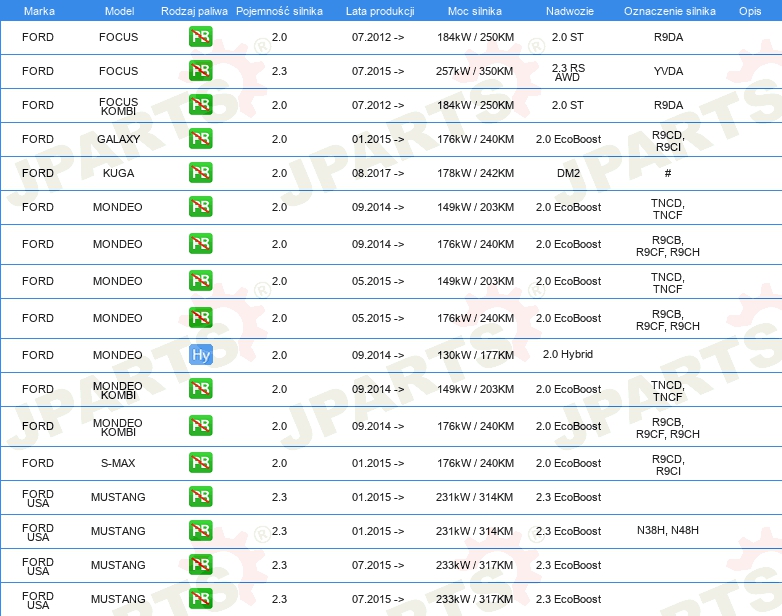Click the petrol fuel icon in the GALAXY row
Viewport: 782px width, 616px height.
200,139
